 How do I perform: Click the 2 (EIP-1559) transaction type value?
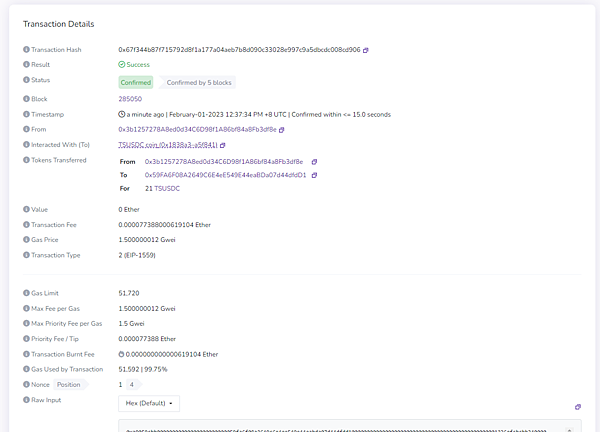137,255
